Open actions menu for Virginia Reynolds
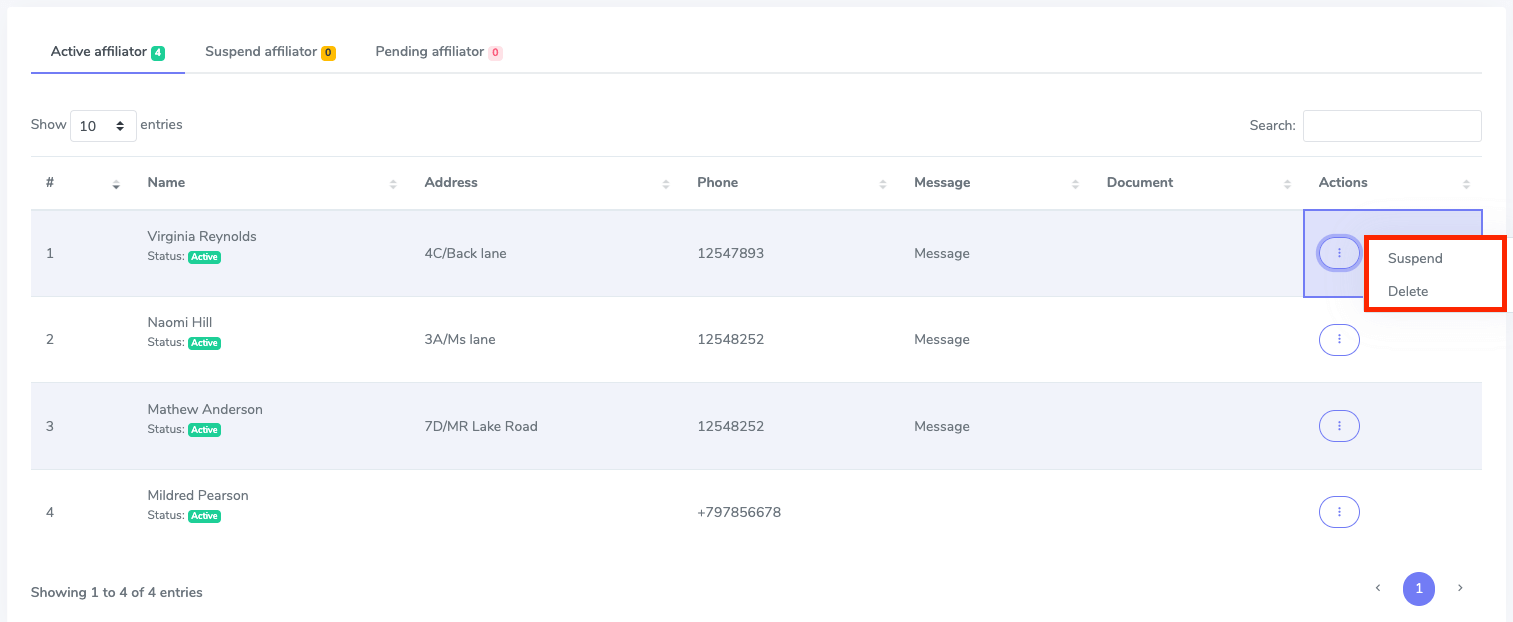Viewport: 1513px width, 622px height. 1339,253
